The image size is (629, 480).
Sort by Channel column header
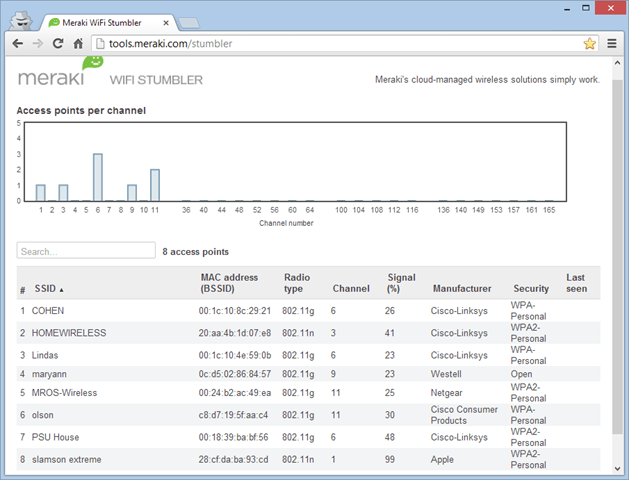click(351, 289)
